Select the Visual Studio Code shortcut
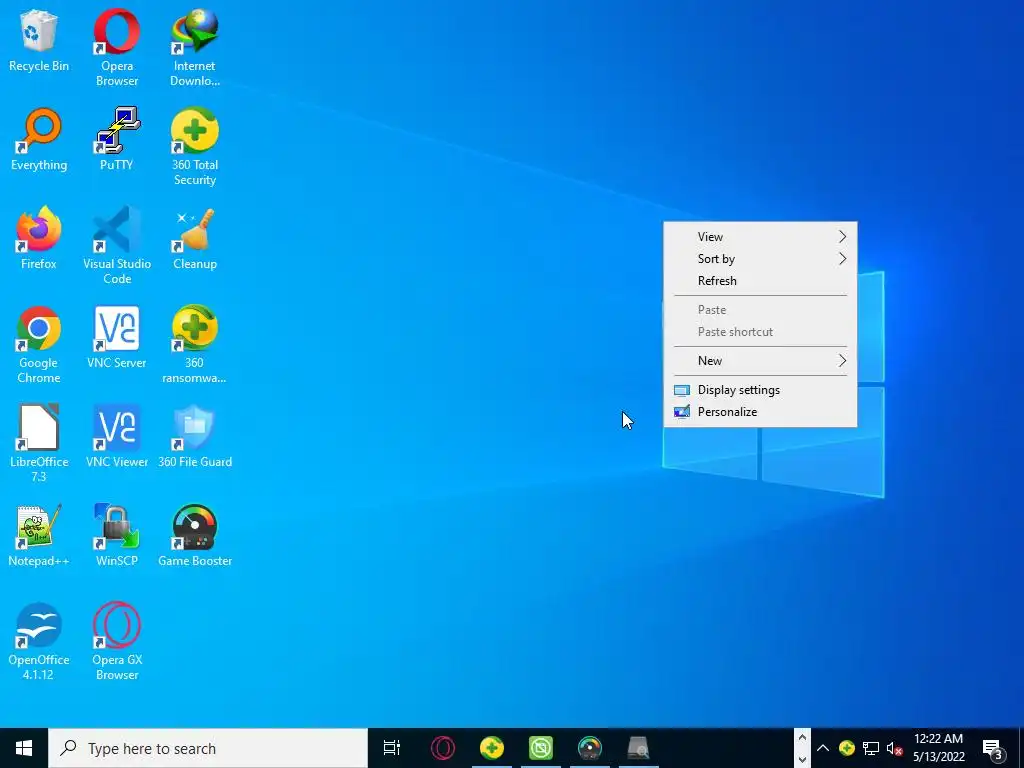Image resolution: width=1024 pixels, height=768 pixels. point(116,246)
